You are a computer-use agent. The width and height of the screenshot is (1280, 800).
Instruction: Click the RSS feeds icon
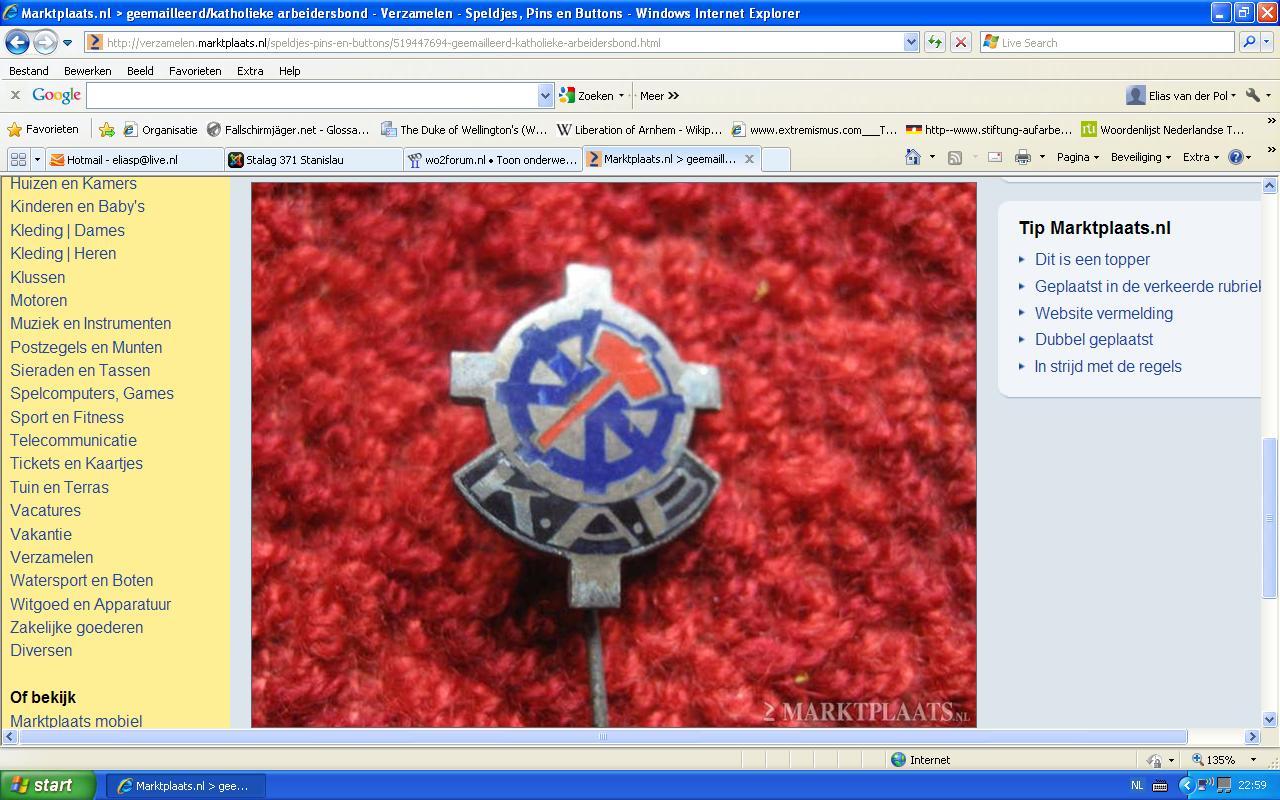click(955, 157)
